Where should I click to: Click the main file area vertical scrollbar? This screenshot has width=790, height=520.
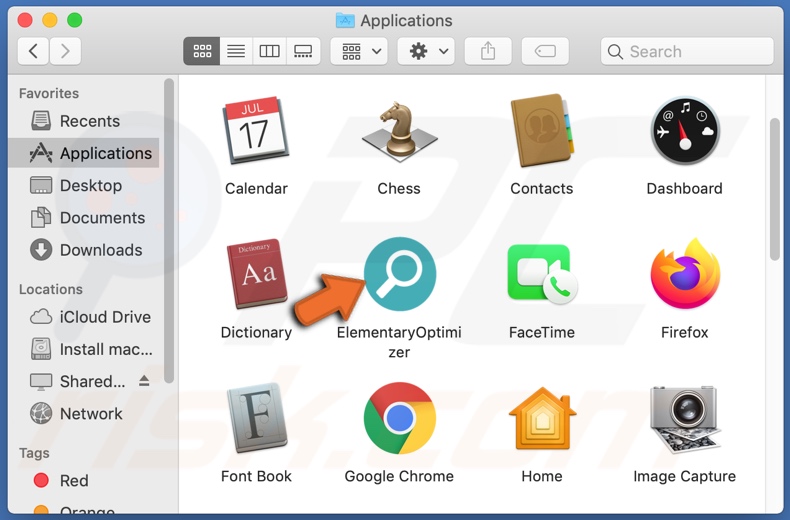click(774, 189)
